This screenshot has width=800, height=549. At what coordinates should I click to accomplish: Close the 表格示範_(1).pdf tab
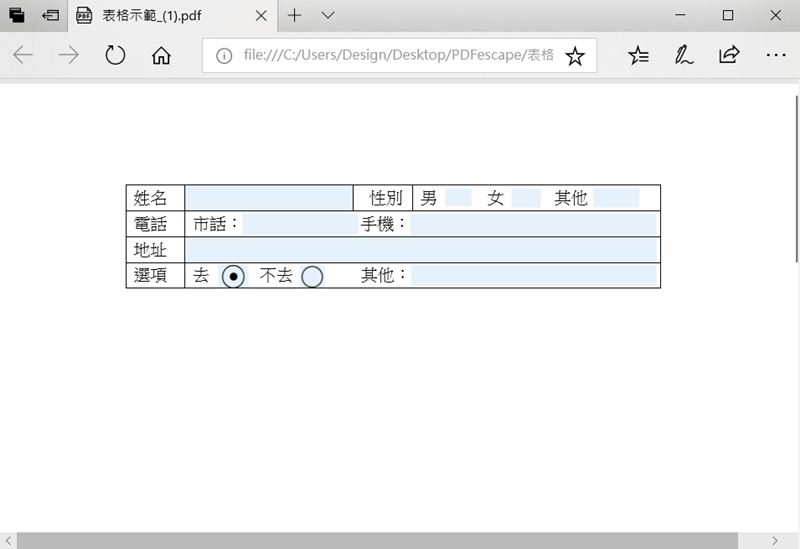pyautogui.click(x=261, y=16)
